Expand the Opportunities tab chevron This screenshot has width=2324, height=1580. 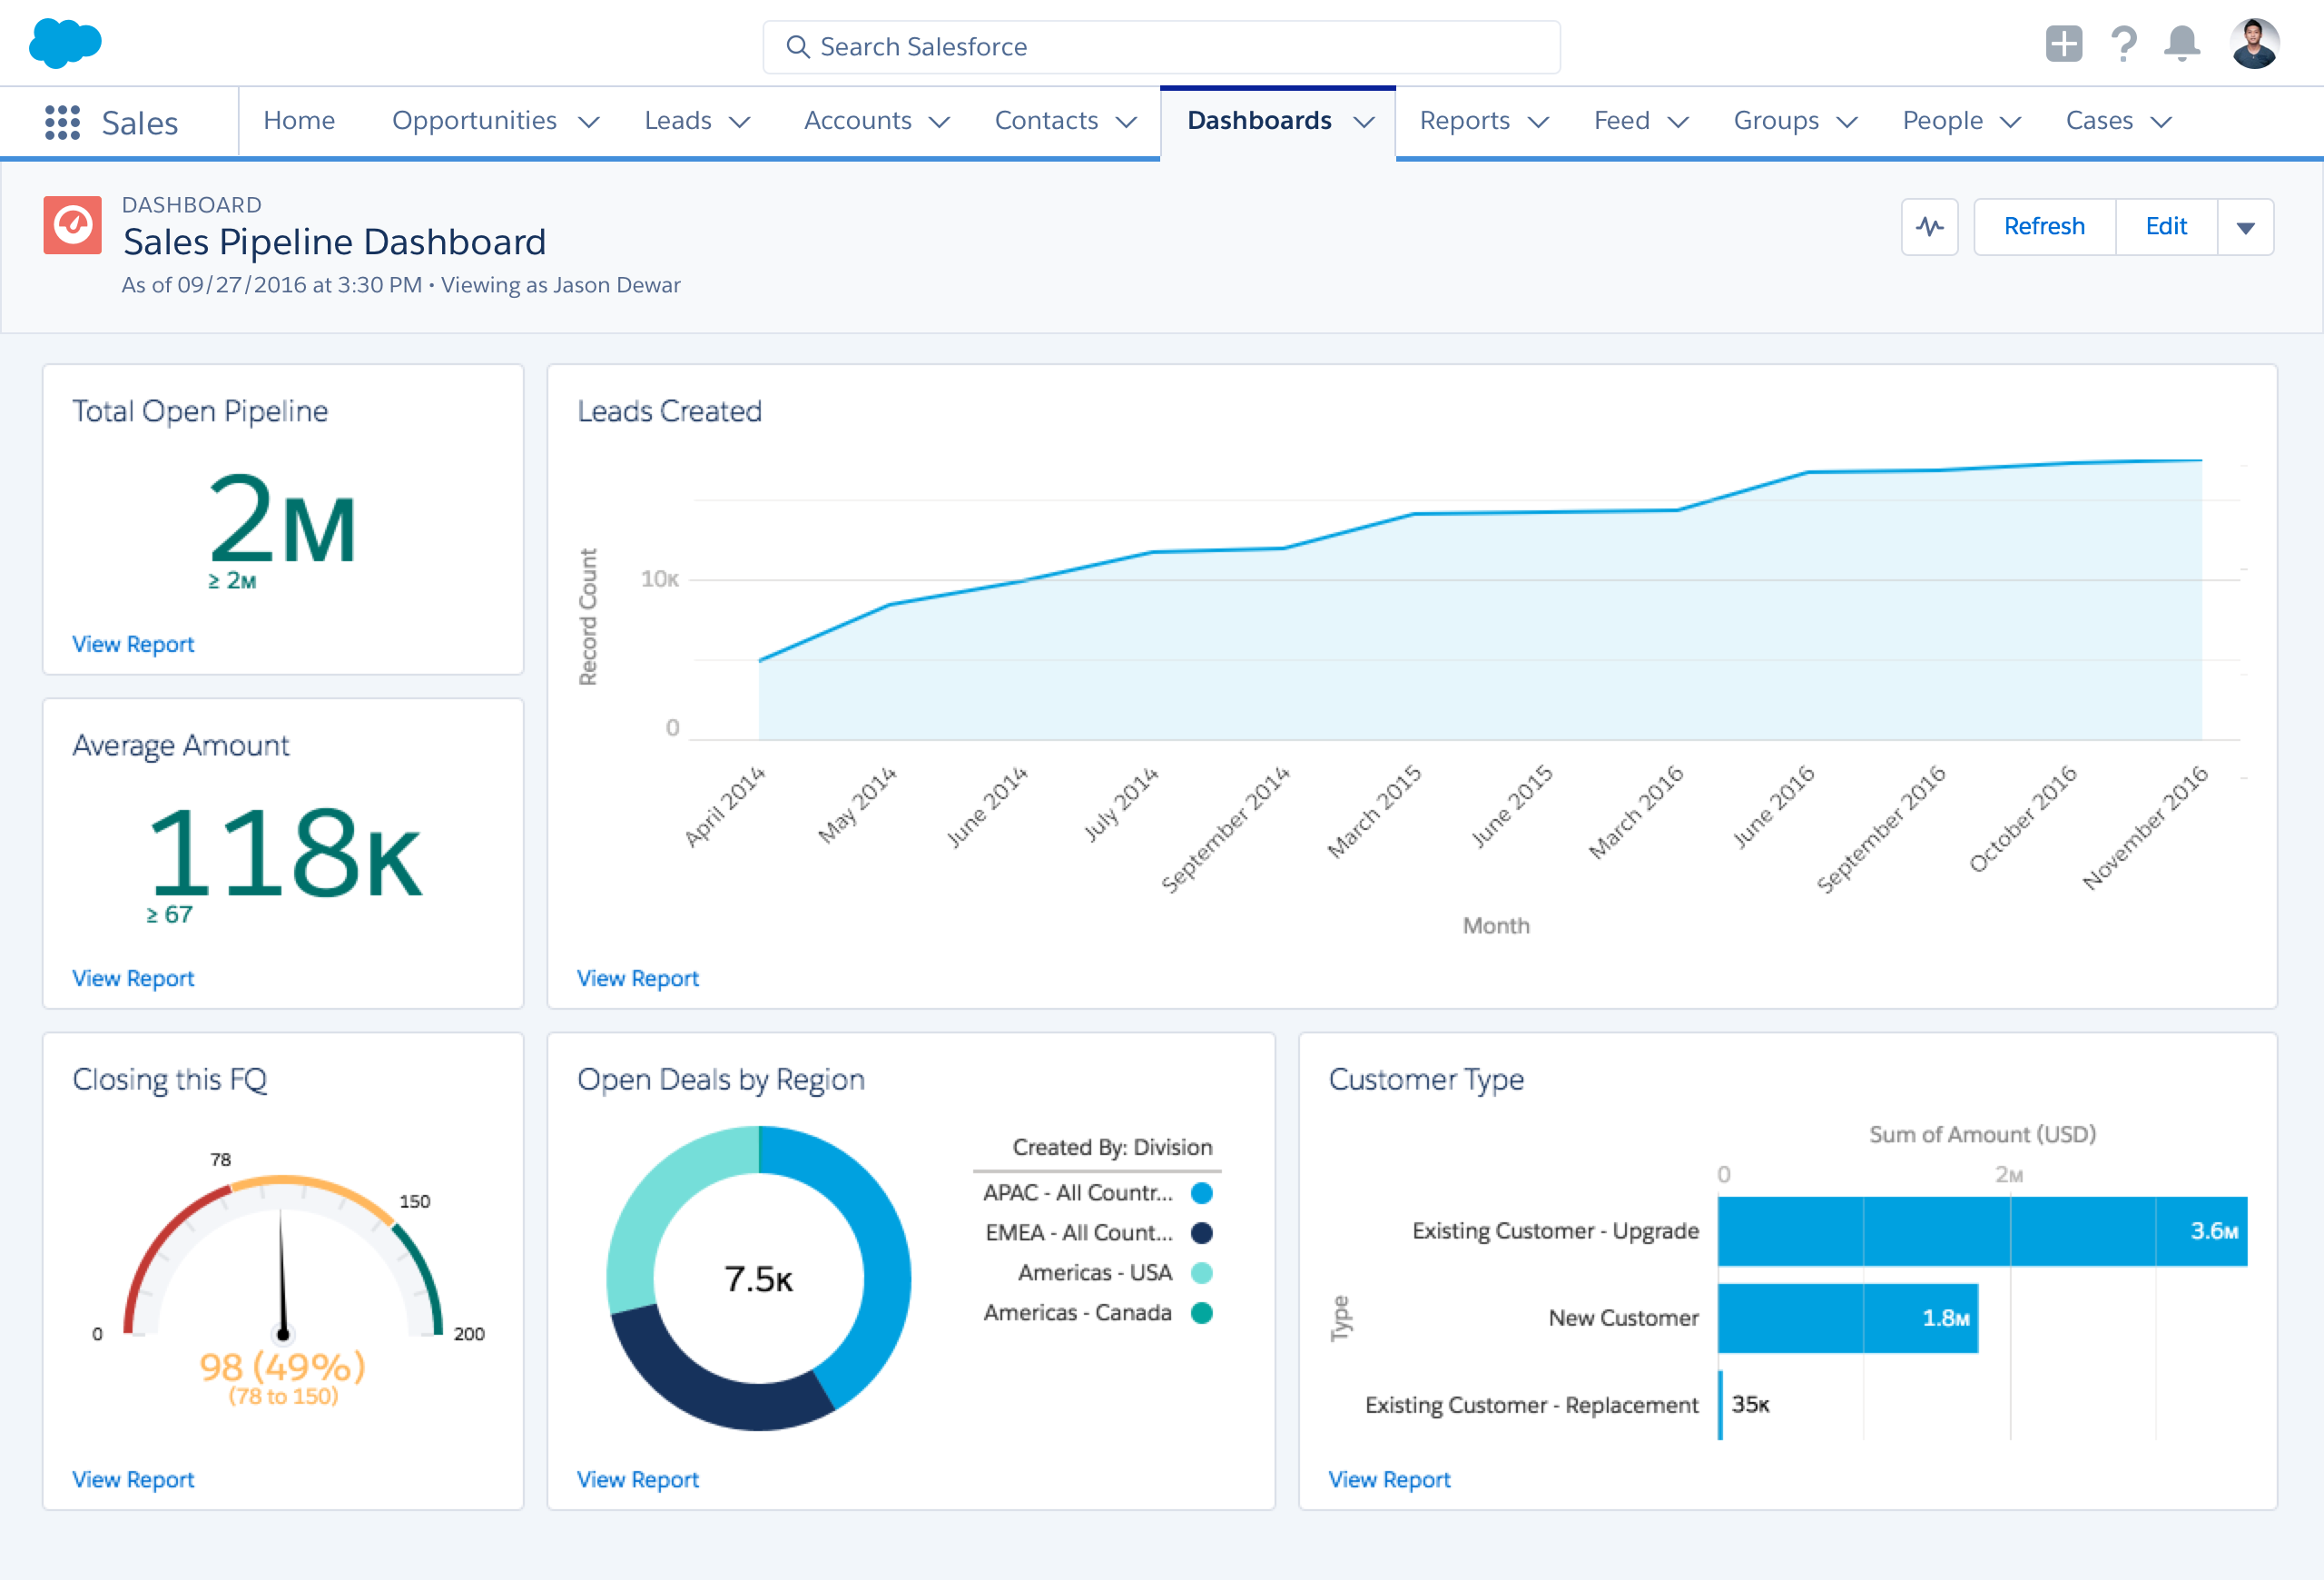pyautogui.click(x=589, y=122)
